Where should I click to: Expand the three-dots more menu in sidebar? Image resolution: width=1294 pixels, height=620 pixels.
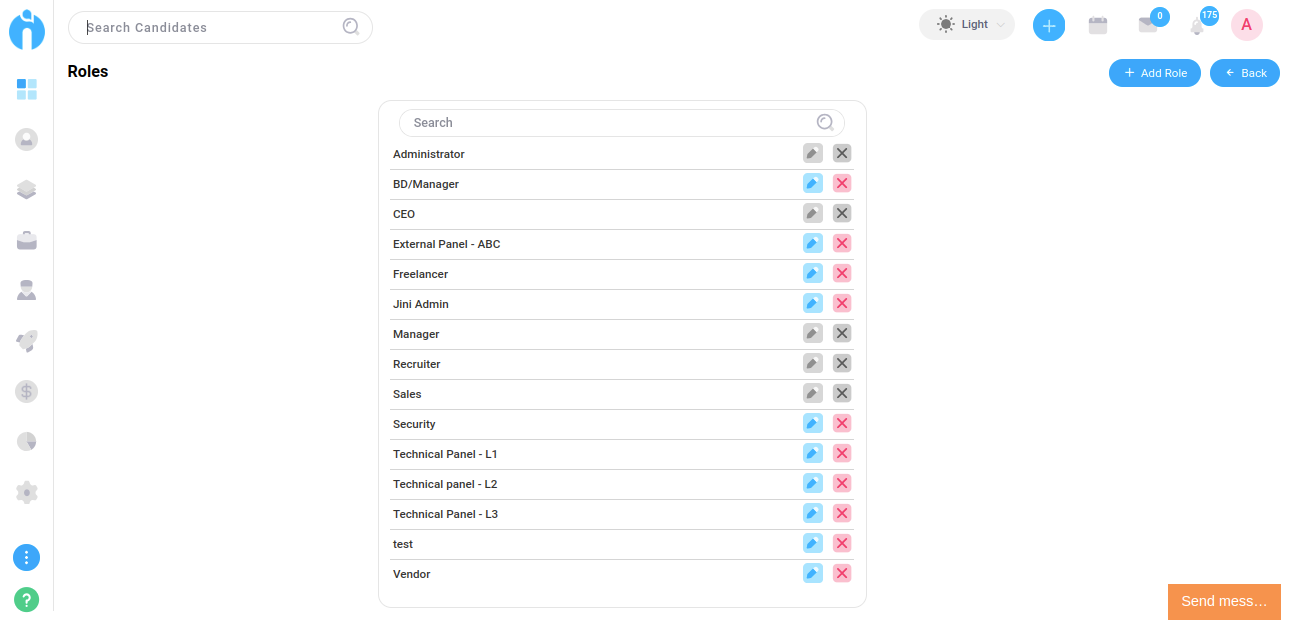click(x=27, y=558)
